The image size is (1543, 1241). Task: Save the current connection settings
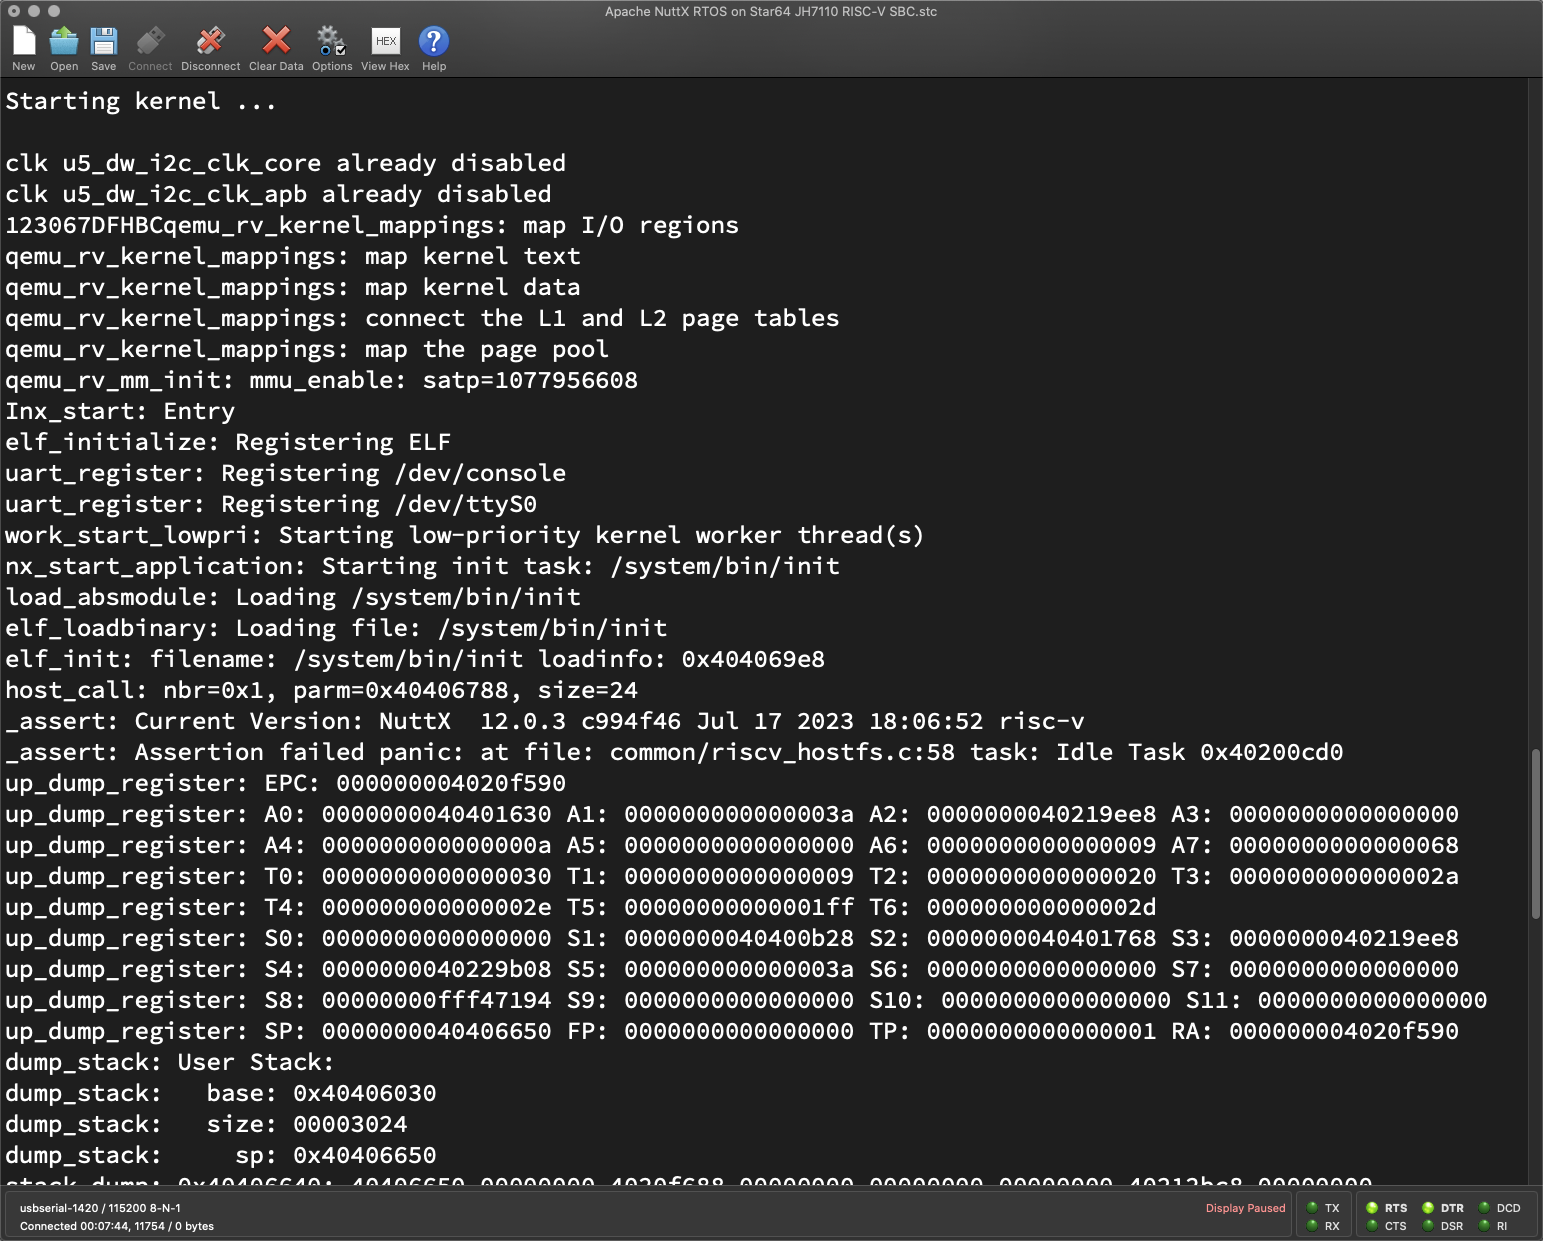[103, 45]
